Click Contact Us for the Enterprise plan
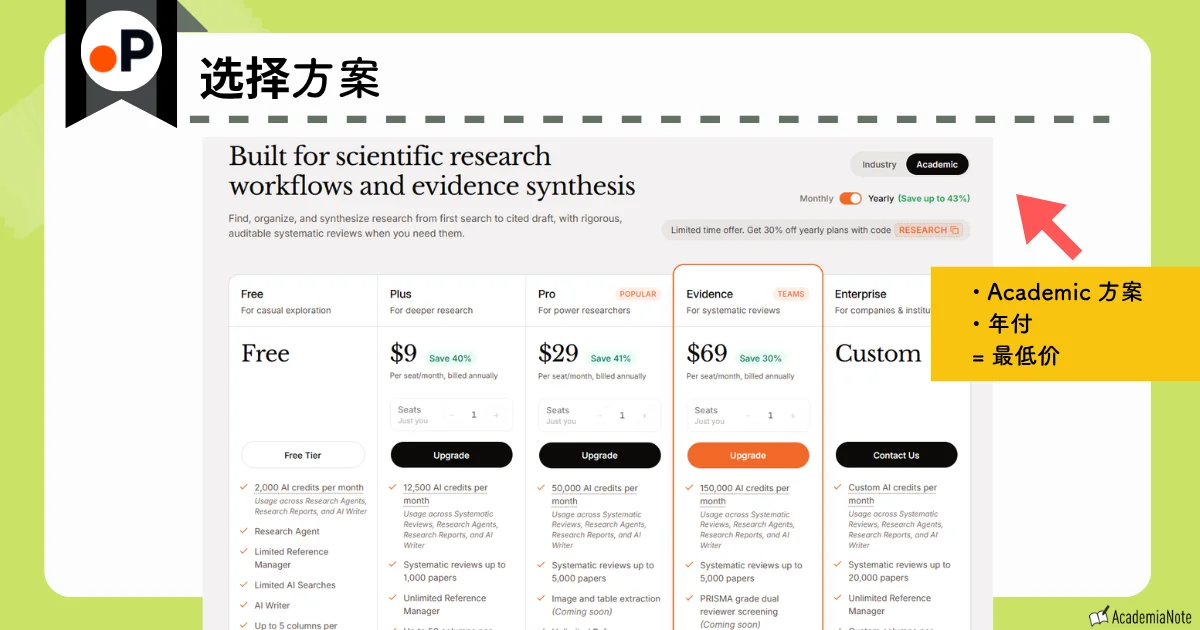1200x630 pixels. point(896,455)
